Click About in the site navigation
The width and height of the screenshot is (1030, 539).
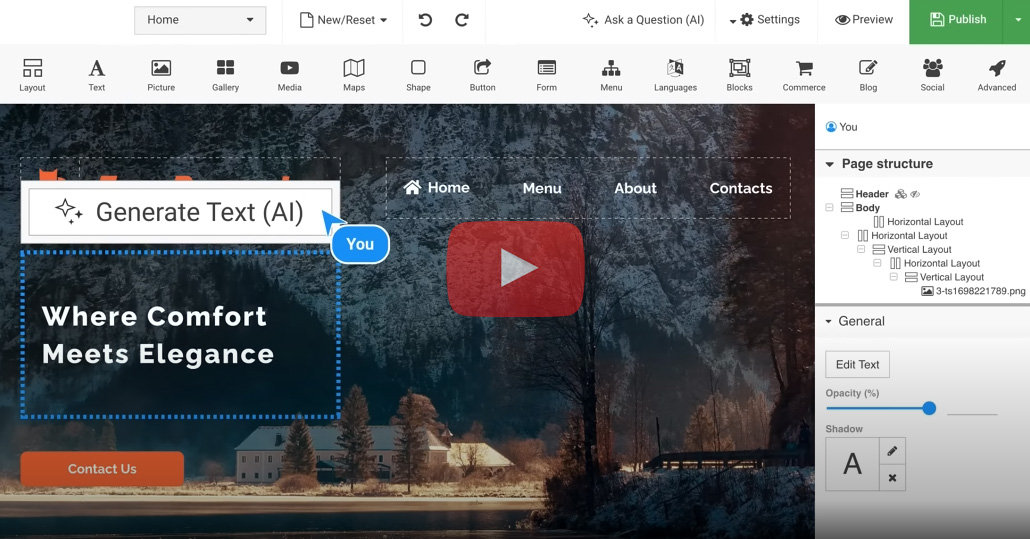pos(635,188)
